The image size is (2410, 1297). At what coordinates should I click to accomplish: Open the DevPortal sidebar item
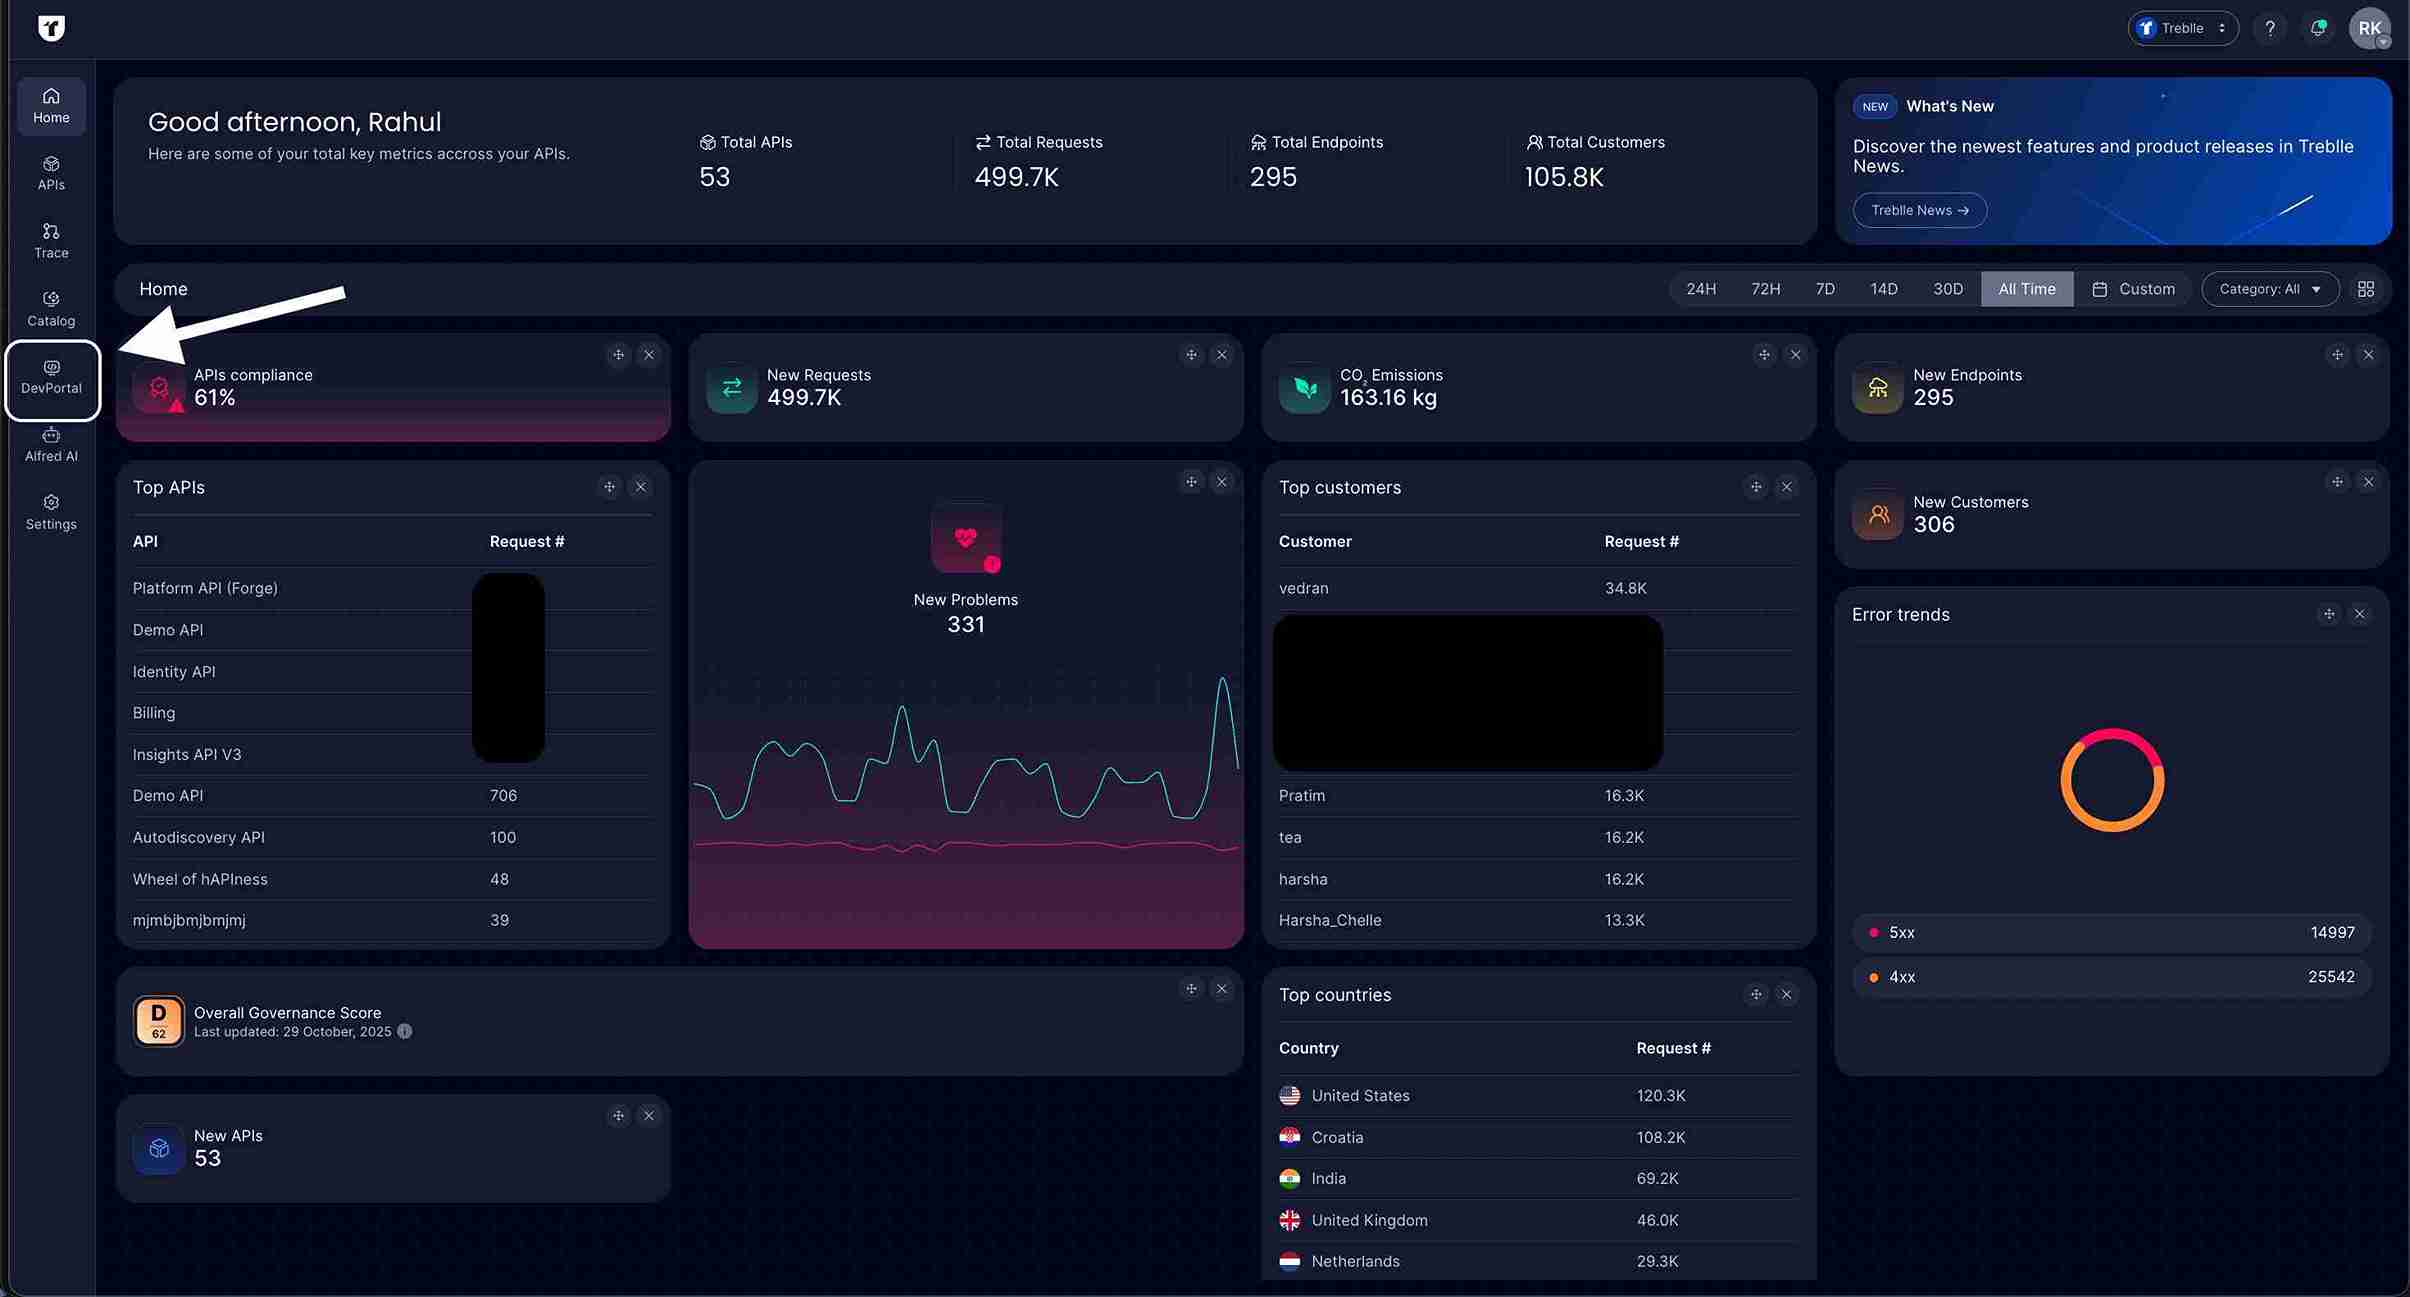tap(51, 378)
